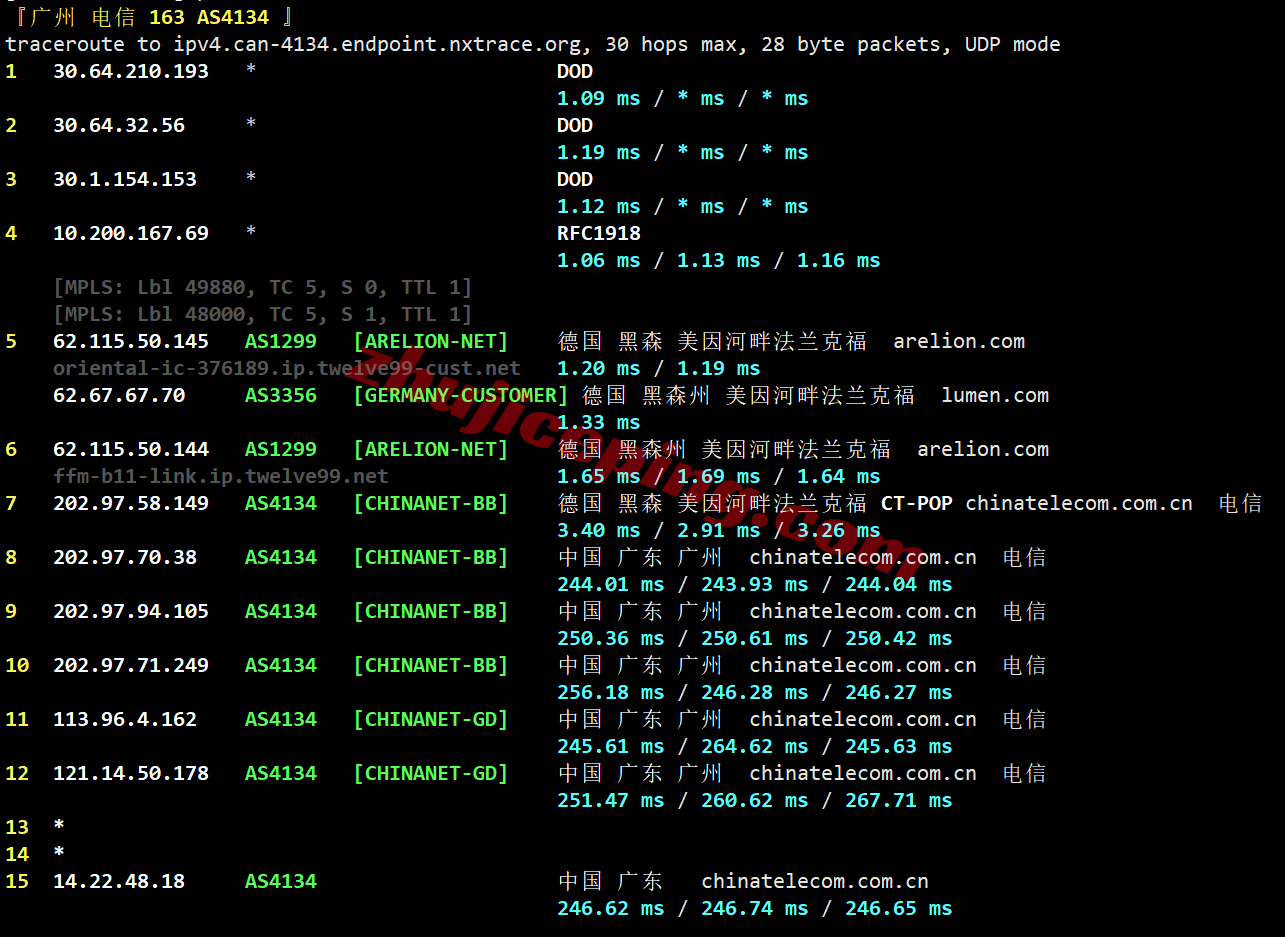Click IP address 30.64.32.56
This screenshot has width=1285, height=937.
coord(119,125)
